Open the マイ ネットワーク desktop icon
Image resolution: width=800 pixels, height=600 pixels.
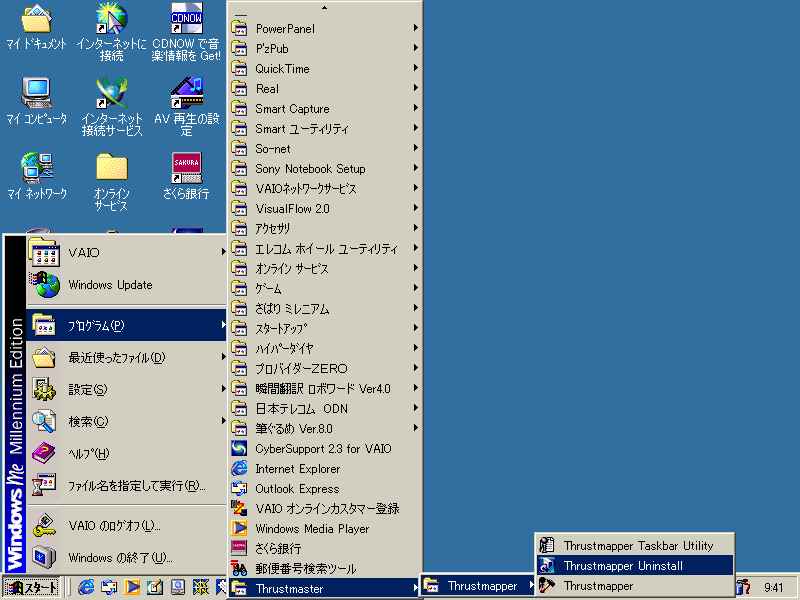point(37,176)
